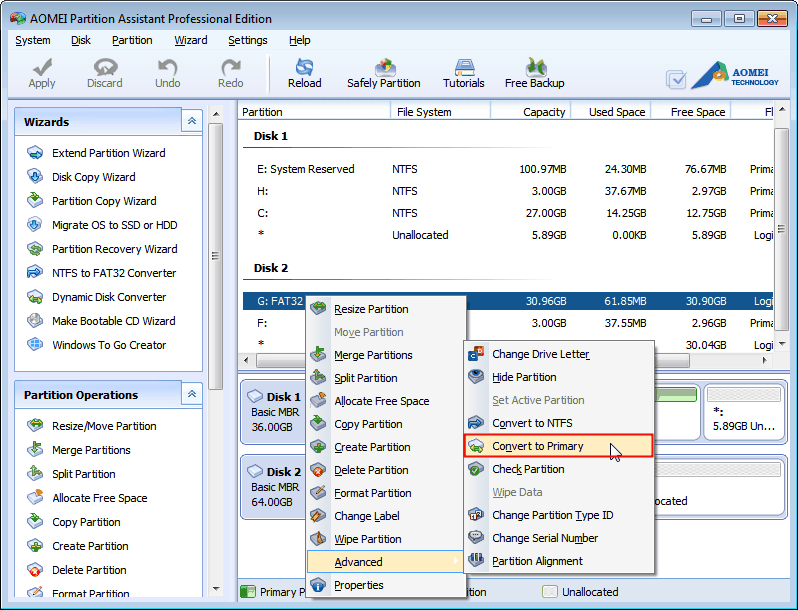Collapse the Partition Operations panel
The height and width of the screenshot is (610, 798).
pyautogui.click(x=192, y=394)
